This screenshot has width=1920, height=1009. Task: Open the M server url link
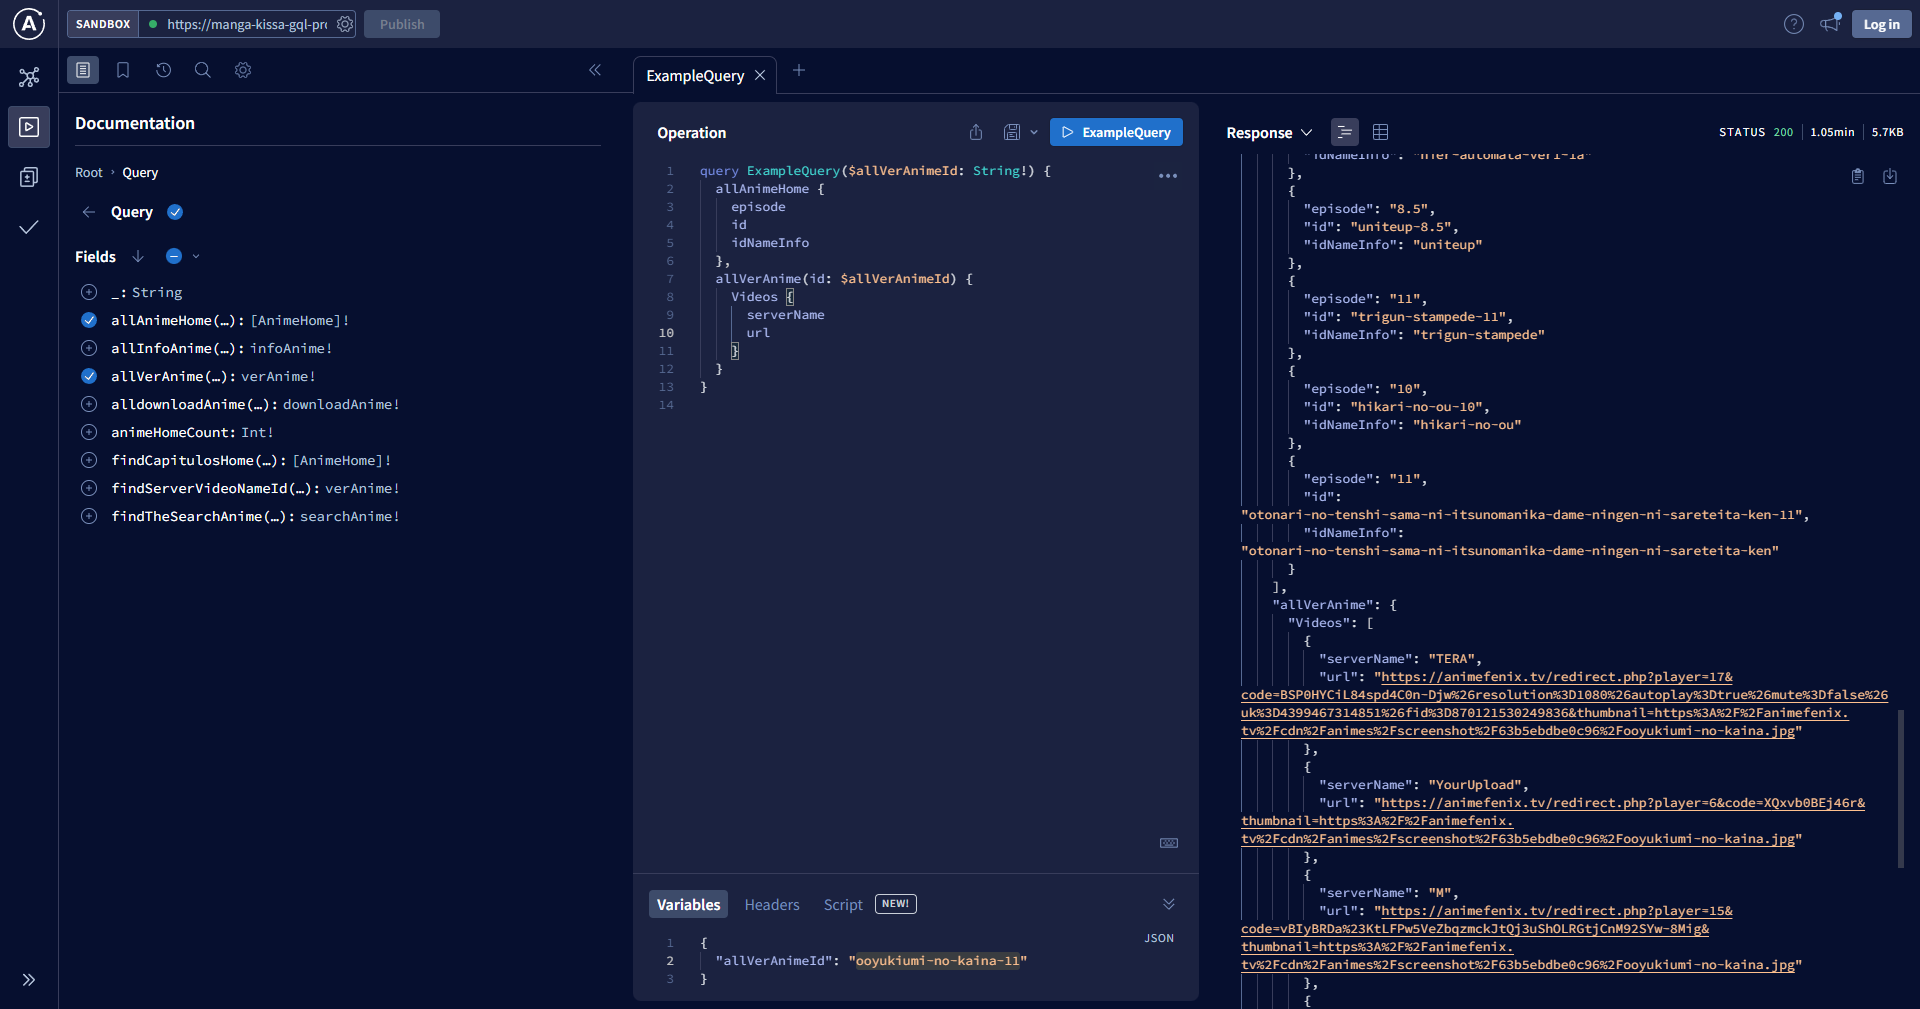1521,938
